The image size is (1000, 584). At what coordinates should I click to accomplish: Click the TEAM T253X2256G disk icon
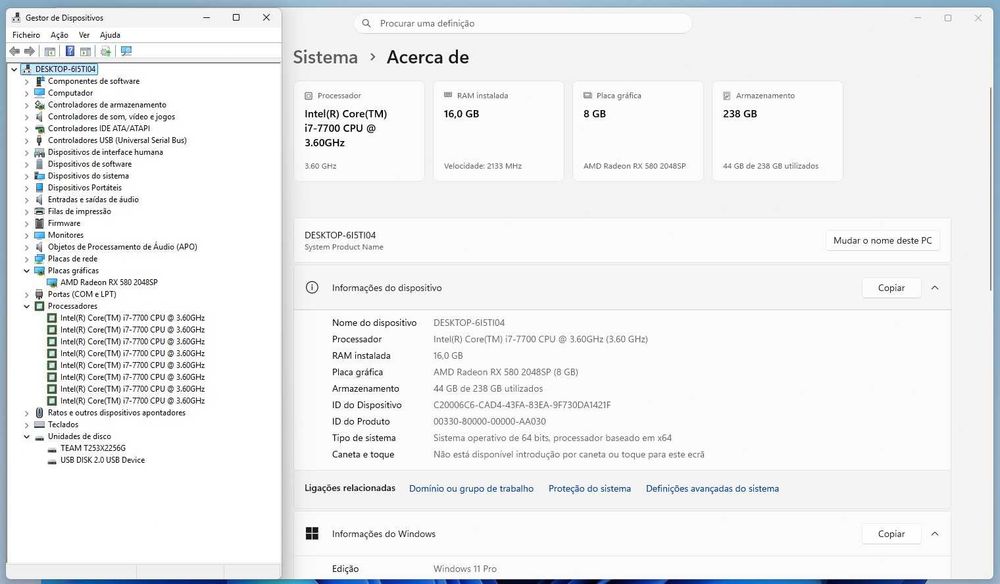tap(52, 449)
